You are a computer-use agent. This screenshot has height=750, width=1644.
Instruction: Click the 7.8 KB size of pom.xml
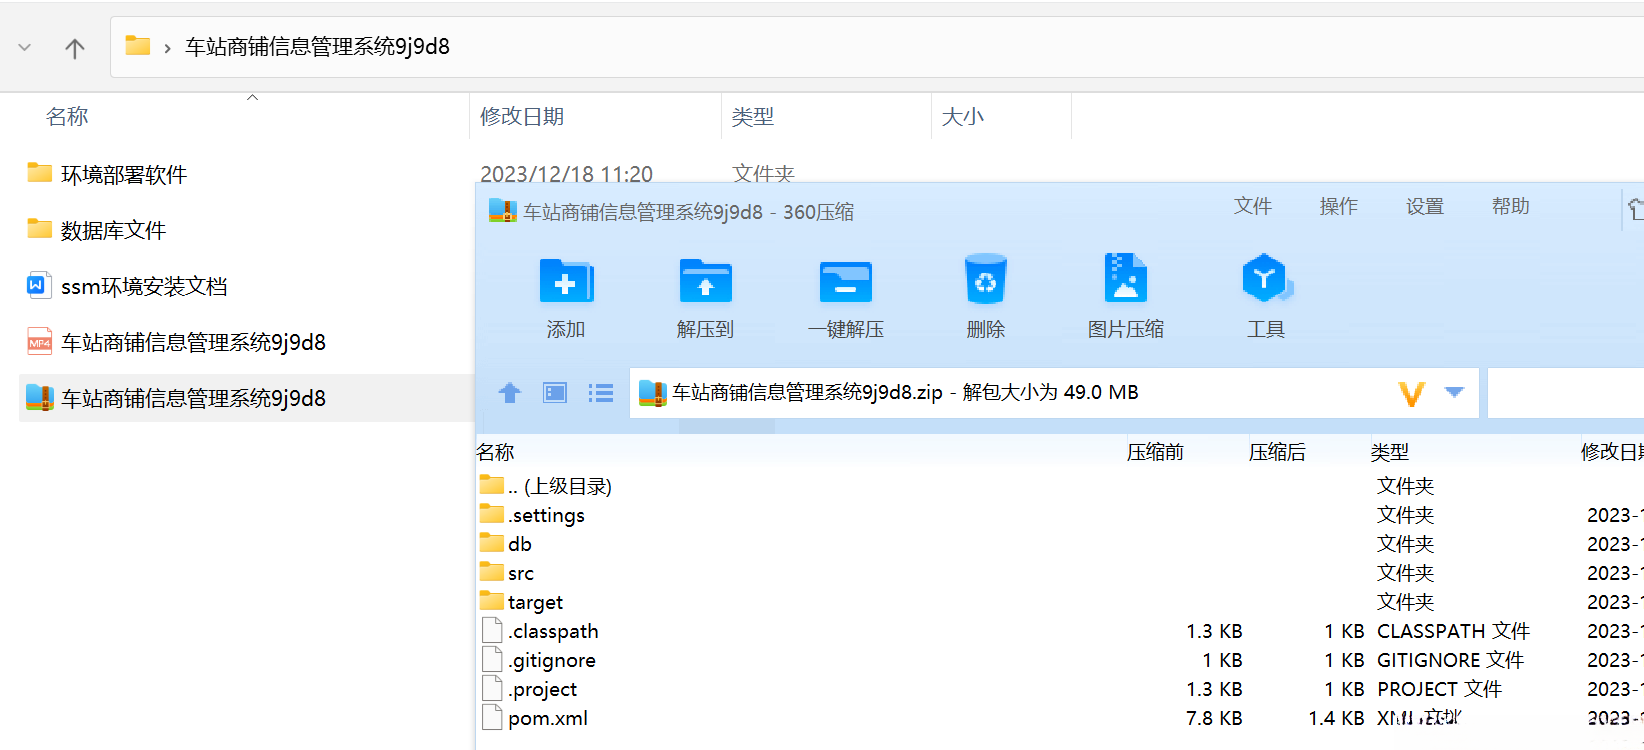(x=1214, y=718)
